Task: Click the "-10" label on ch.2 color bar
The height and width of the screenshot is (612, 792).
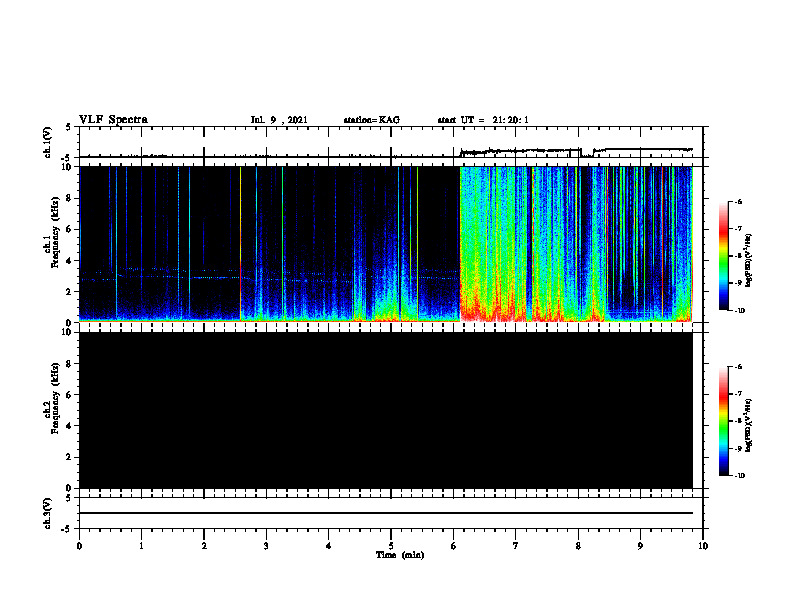Action: [x=739, y=476]
